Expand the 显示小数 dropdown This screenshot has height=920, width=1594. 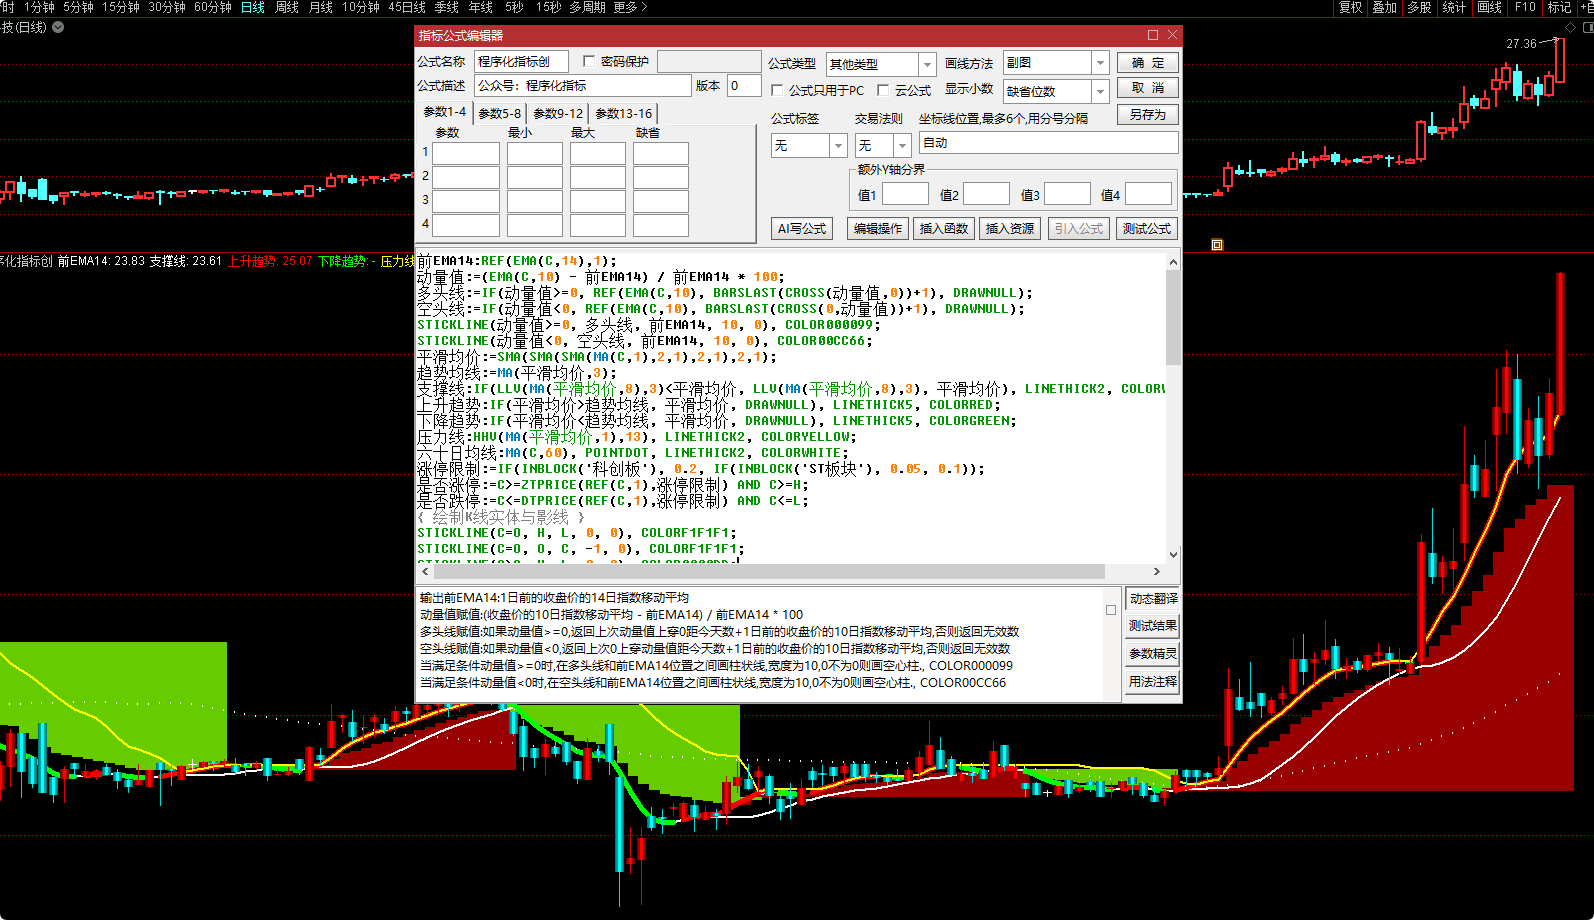coord(1100,92)
